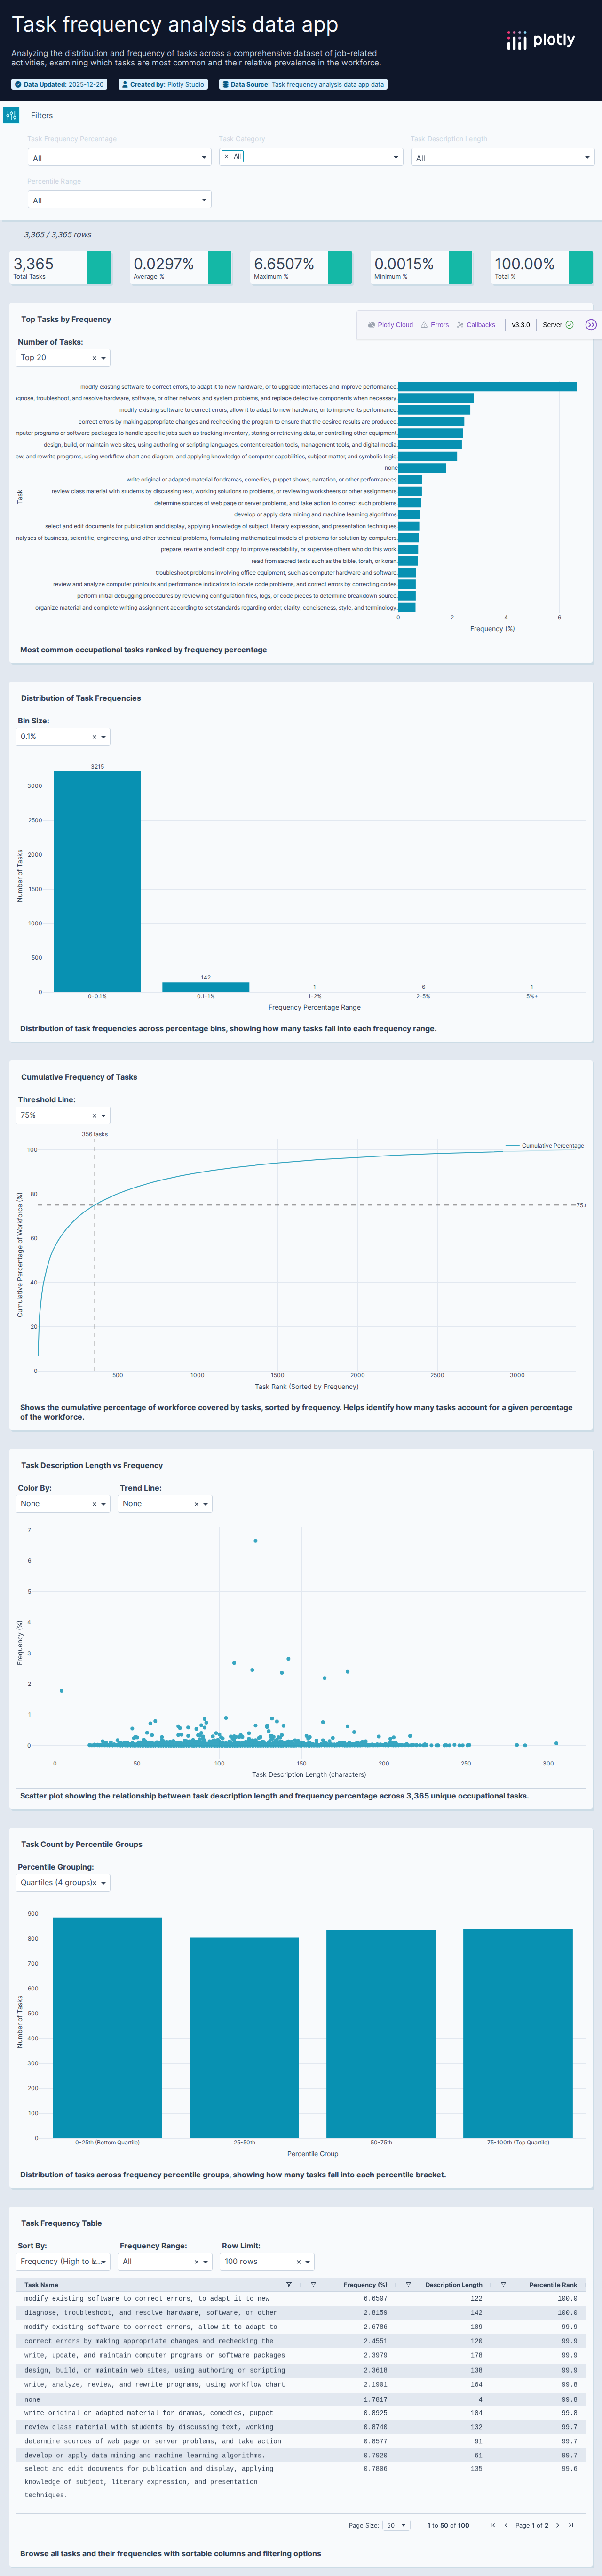Click the Average % 0.0297% card
This screenshot has height=2576, width=602.
tap(181, 268)
